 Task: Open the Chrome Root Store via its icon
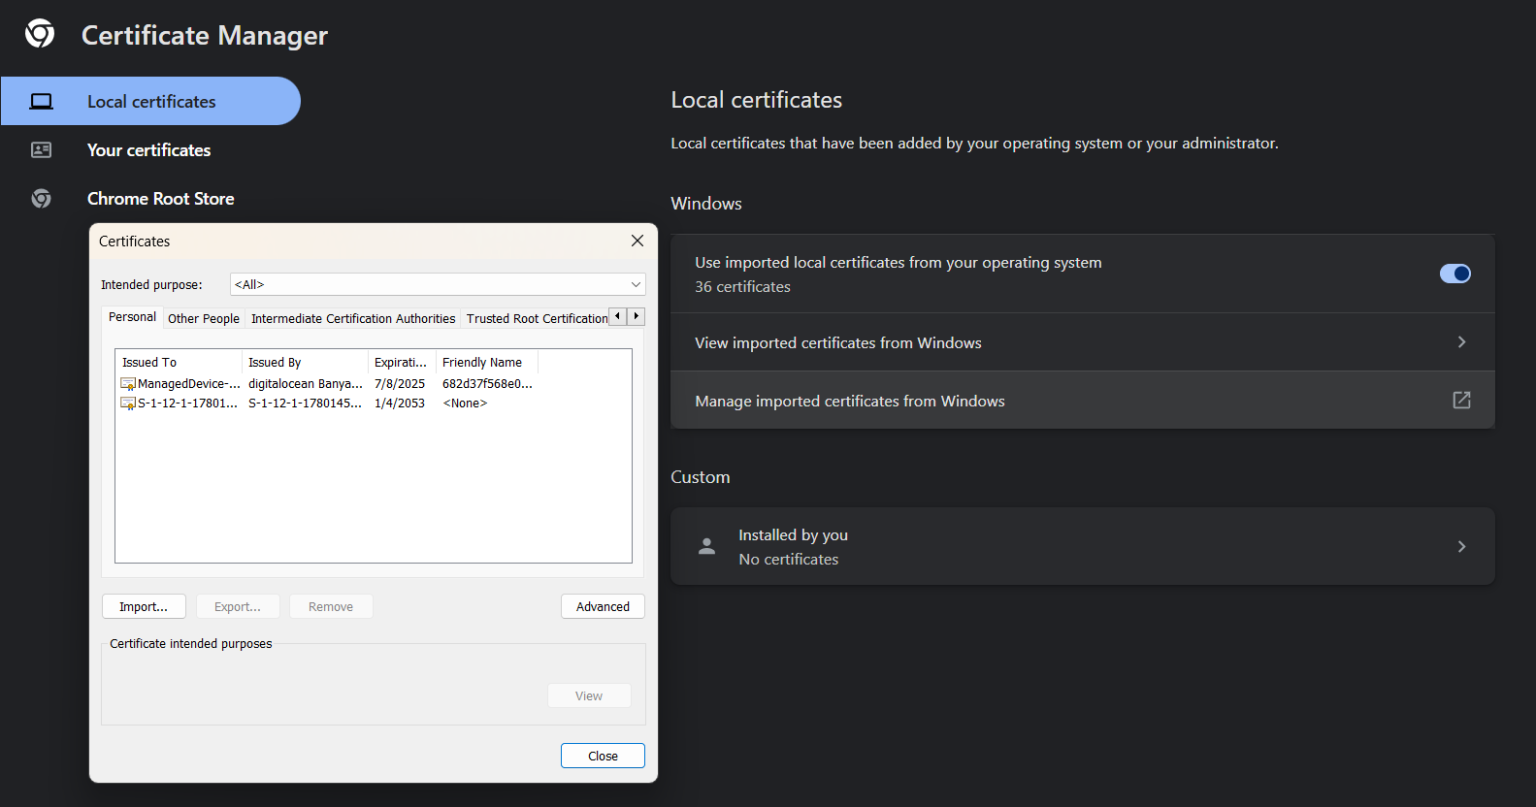coord(41,198)
